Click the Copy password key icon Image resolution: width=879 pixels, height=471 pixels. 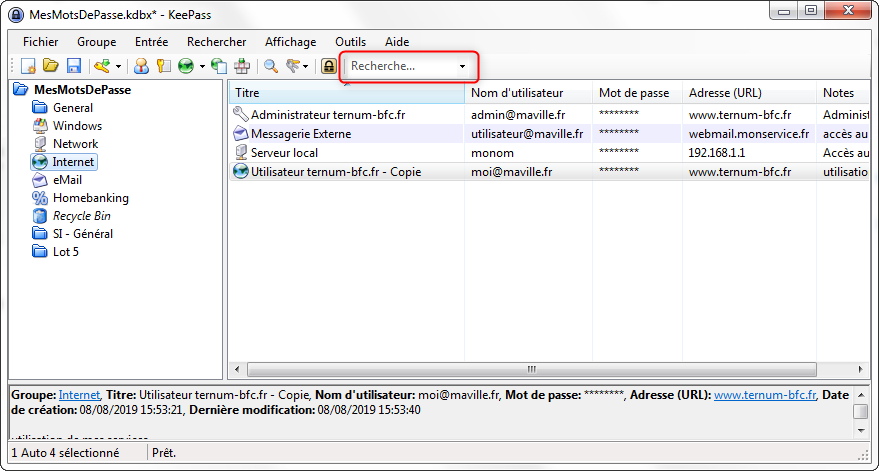pyautogui.click(x=162, y=67)
